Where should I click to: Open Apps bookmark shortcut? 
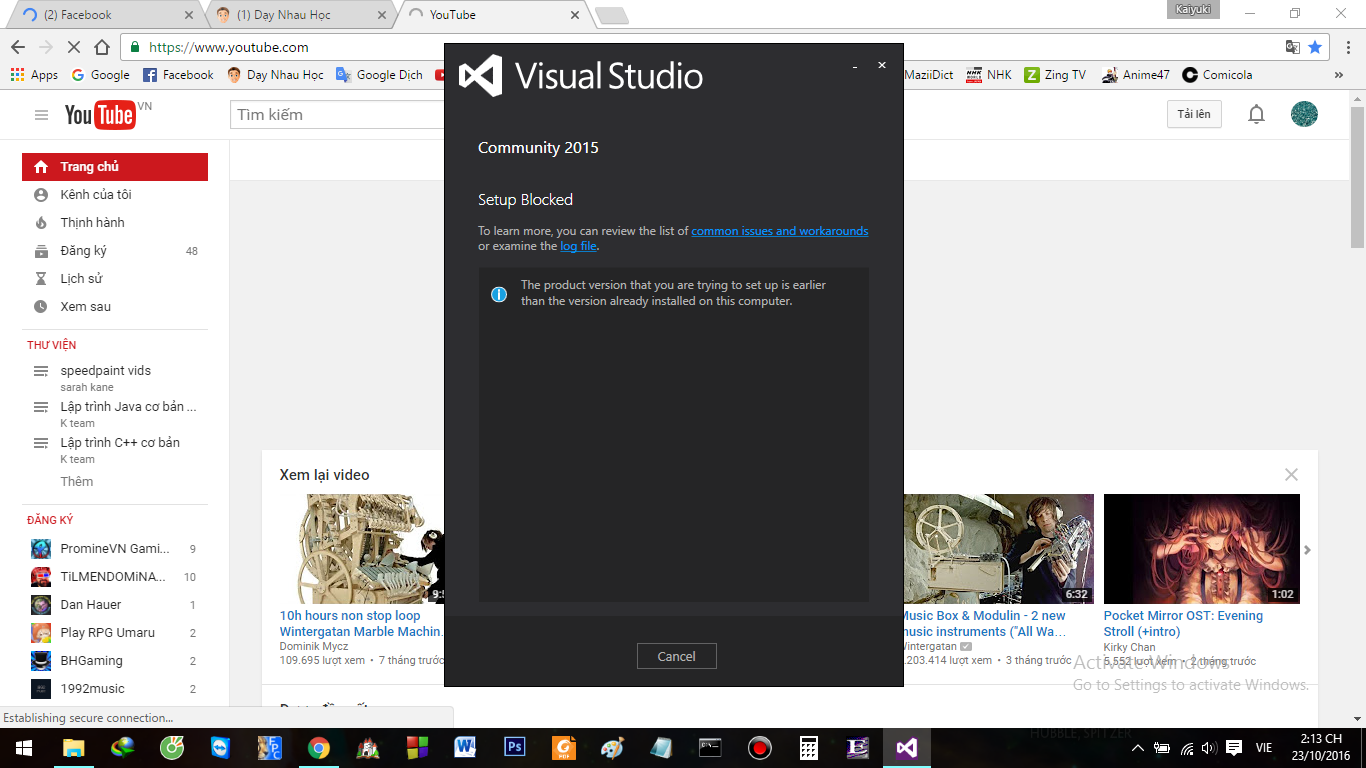click(34, 75)
